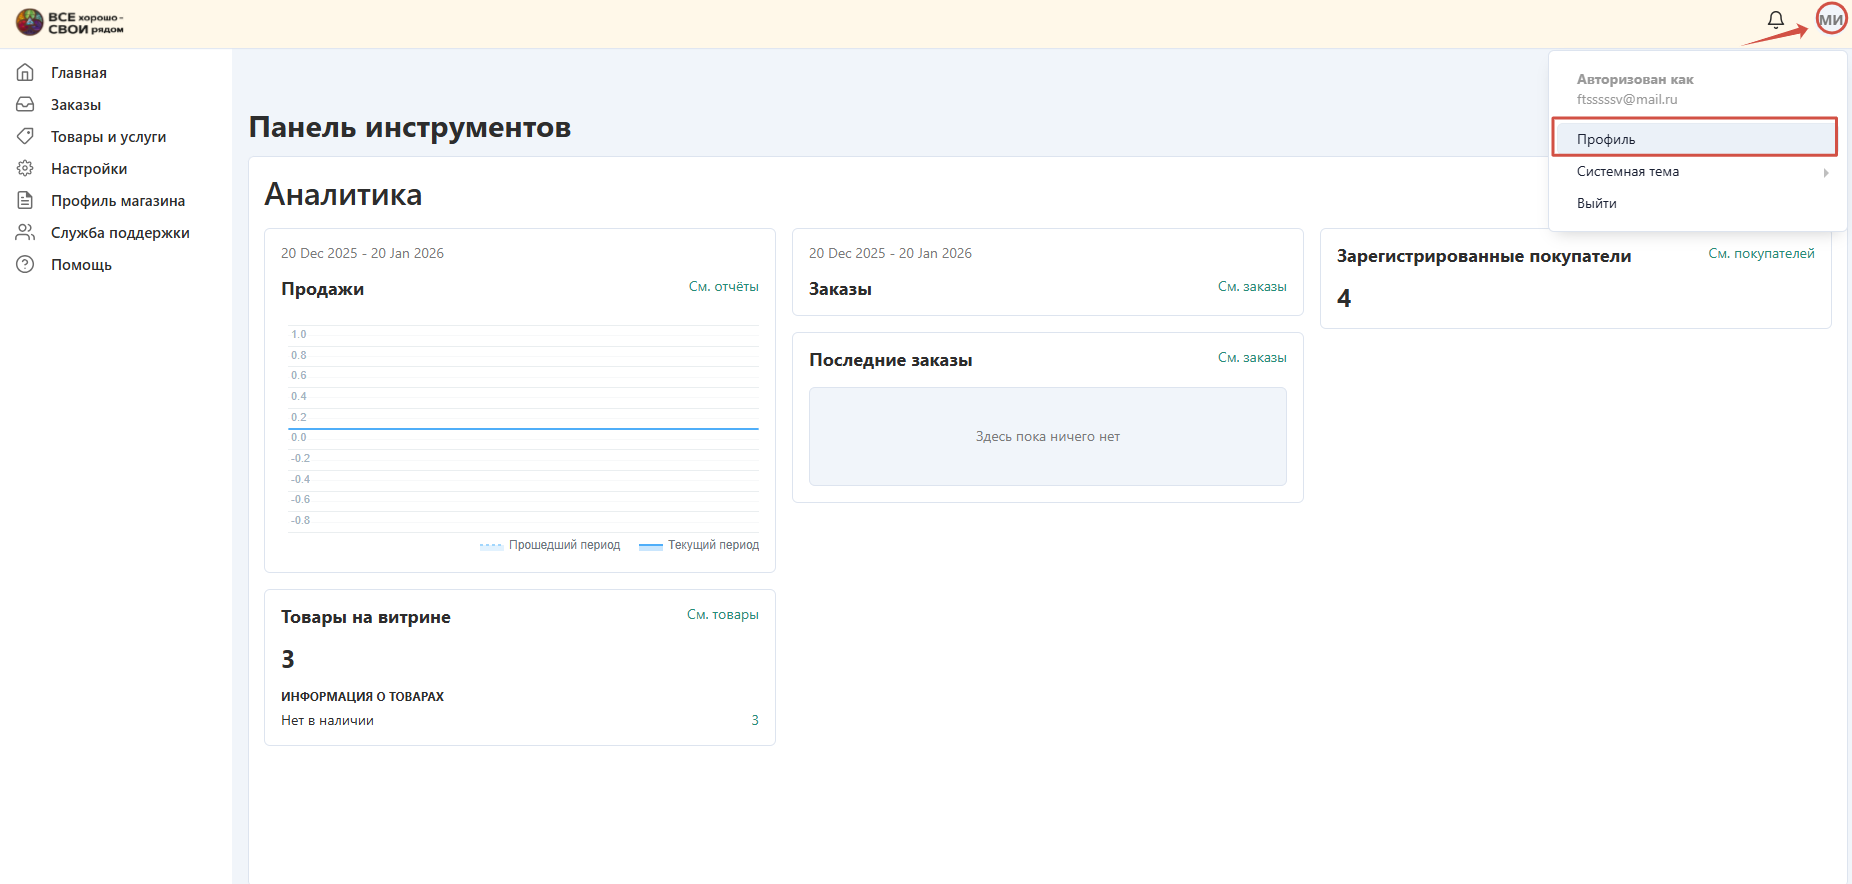Open См. покупателей link
The image size is (1852, 884).
pyautogui.click(x=1761, y=254)
